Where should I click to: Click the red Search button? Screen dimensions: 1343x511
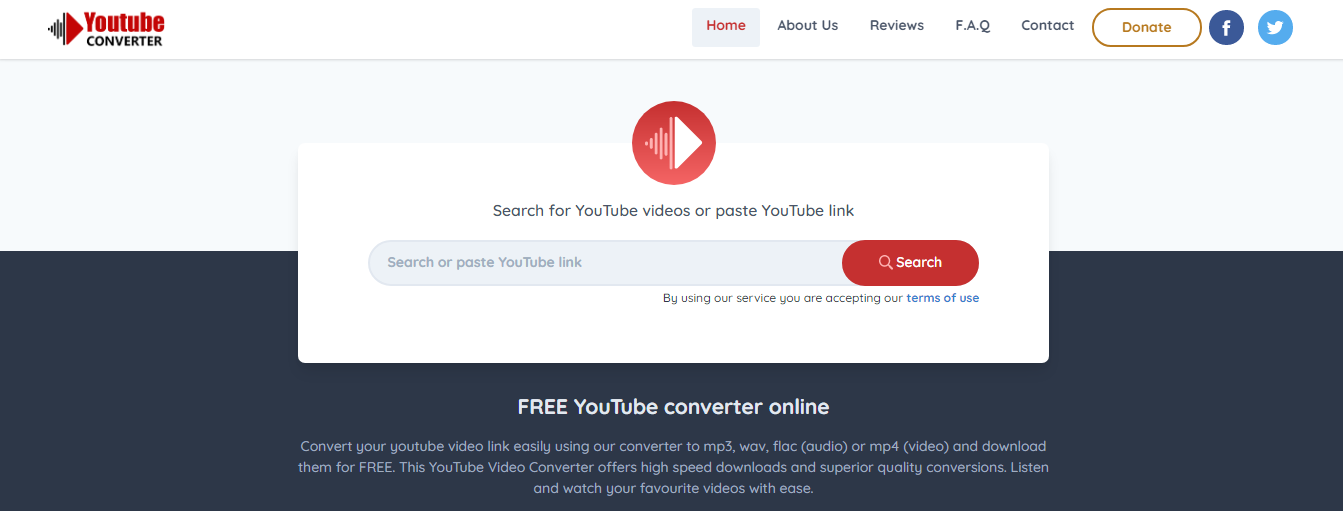pyautogui.click(x=910, y=263)
